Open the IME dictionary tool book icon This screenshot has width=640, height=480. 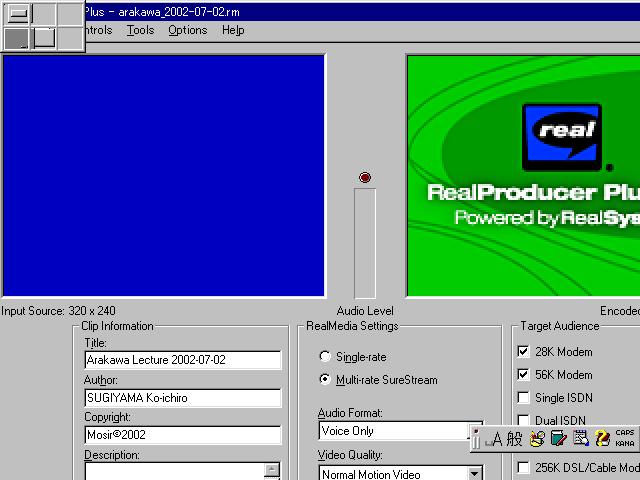click(558, 439)
